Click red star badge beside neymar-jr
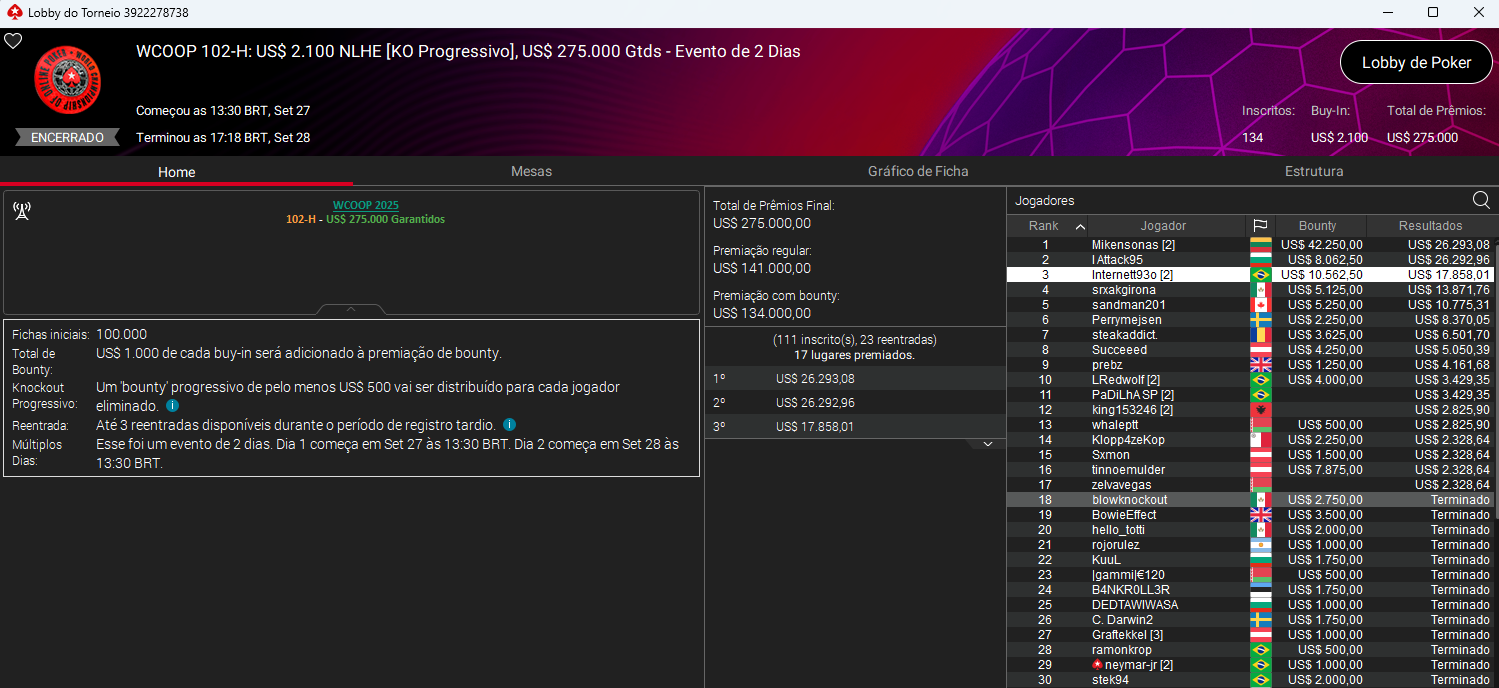1499x688 pixels. 1098,665
